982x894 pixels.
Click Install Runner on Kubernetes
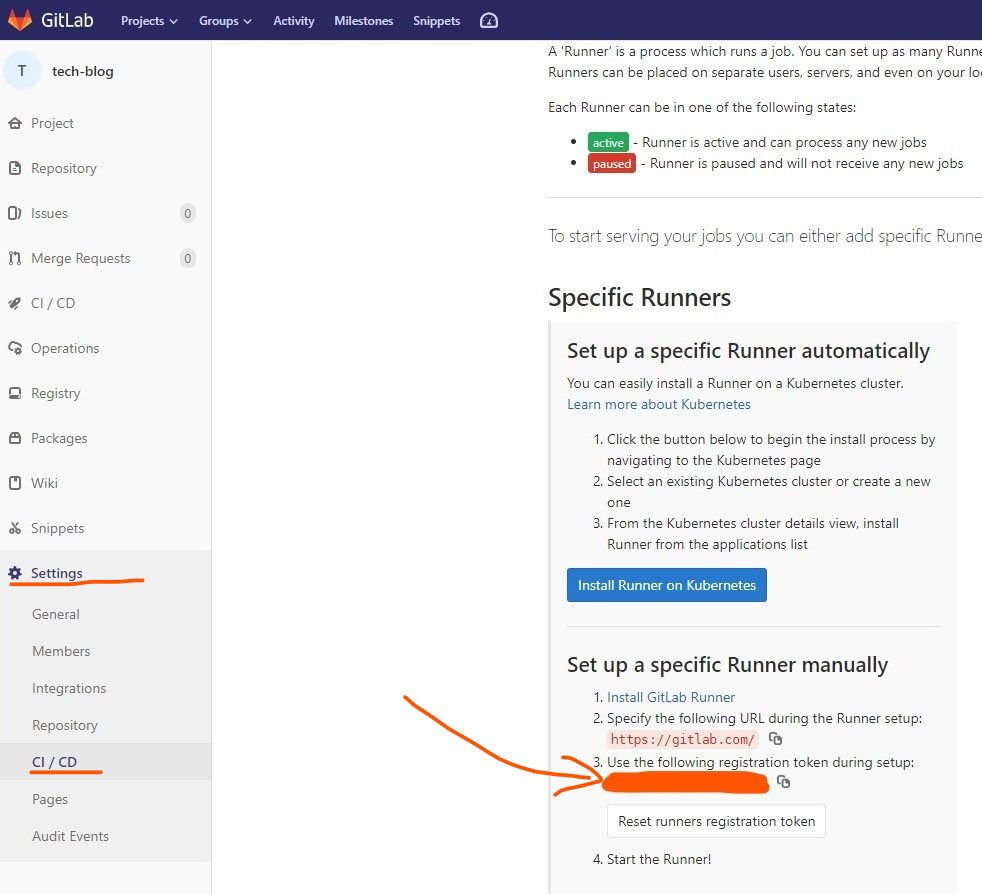pyautogui.click(x=666, y=585)
